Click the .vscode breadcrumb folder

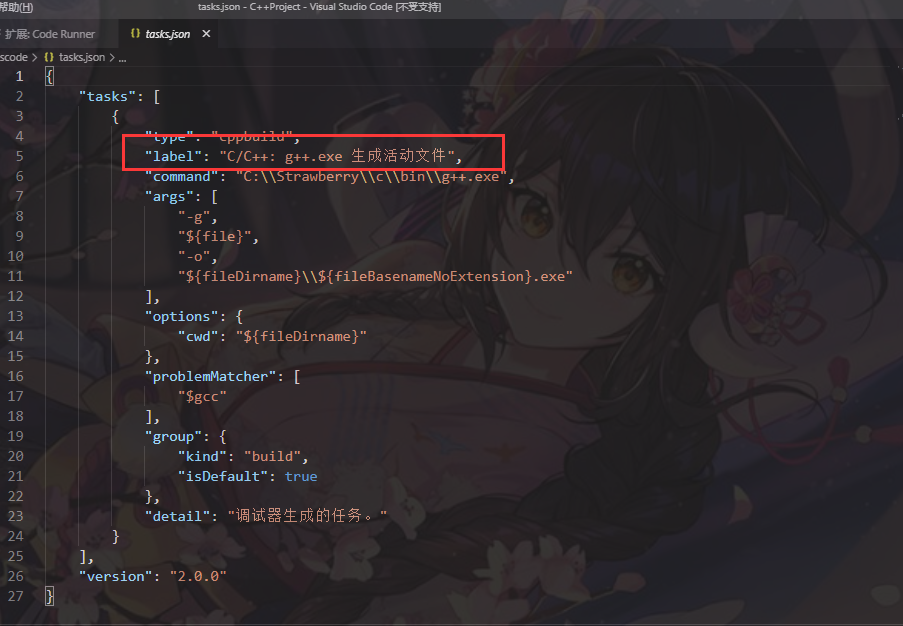click(14, 57)
